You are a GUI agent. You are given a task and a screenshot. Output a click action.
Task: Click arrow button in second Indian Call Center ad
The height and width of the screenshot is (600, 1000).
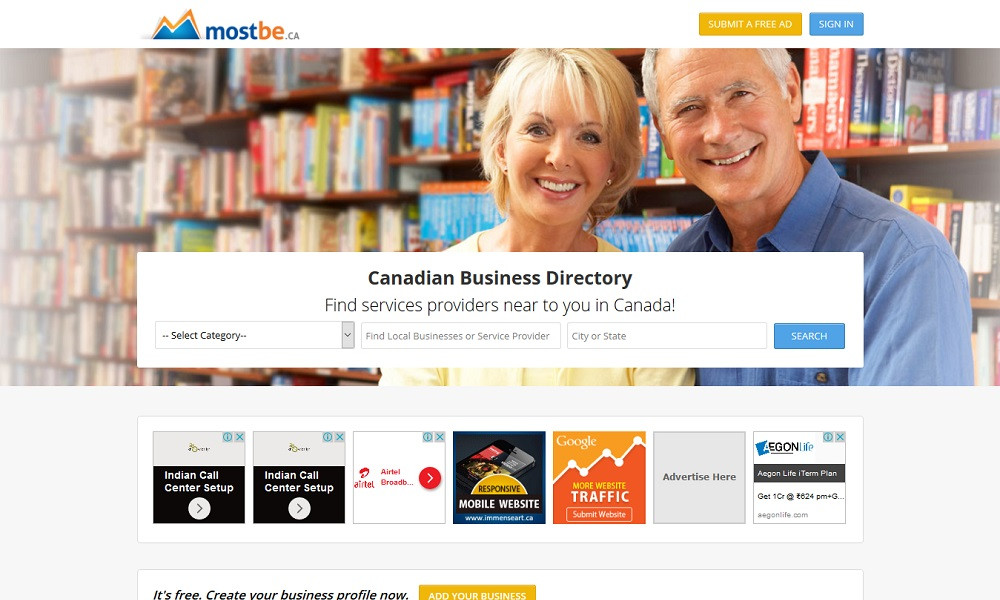point(299,508)
